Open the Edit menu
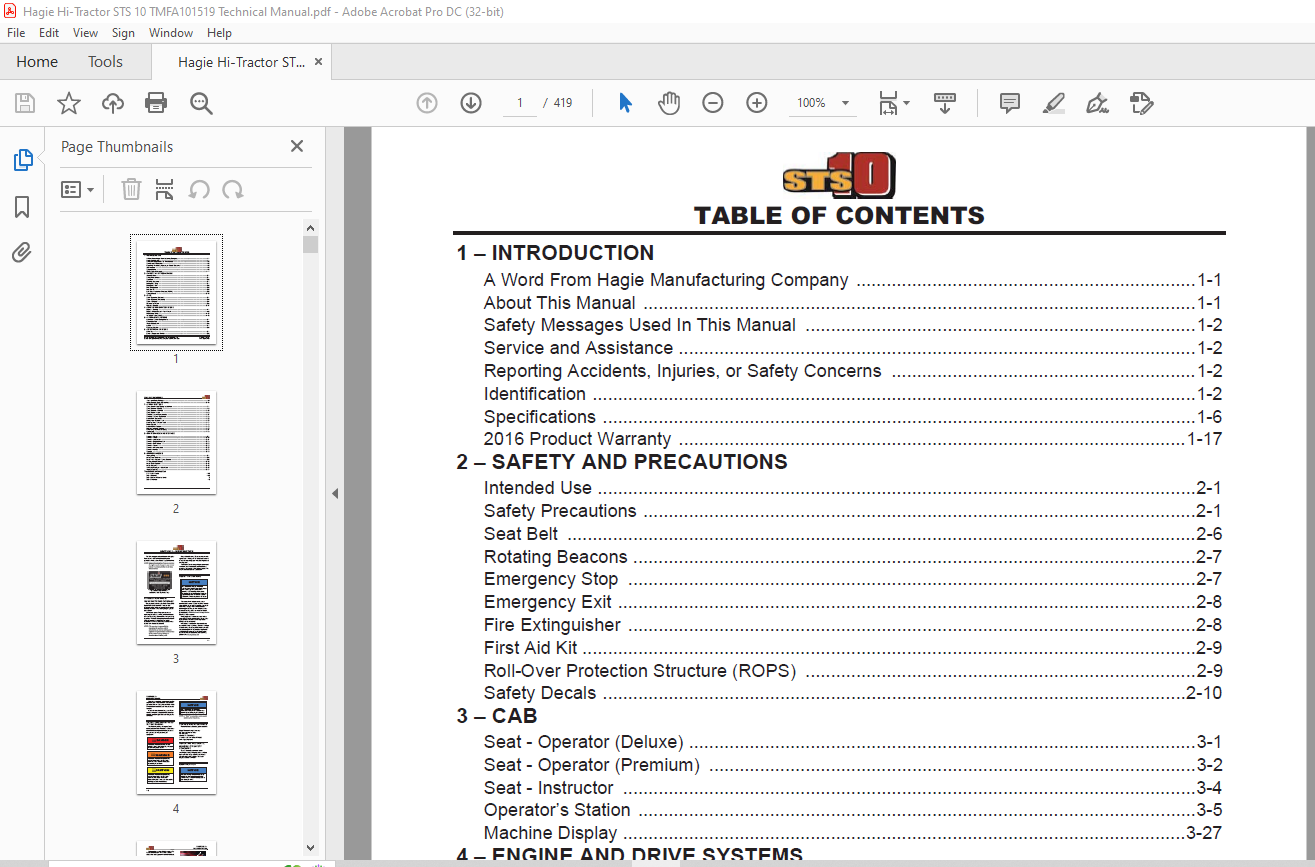 (x=49, y=33)
